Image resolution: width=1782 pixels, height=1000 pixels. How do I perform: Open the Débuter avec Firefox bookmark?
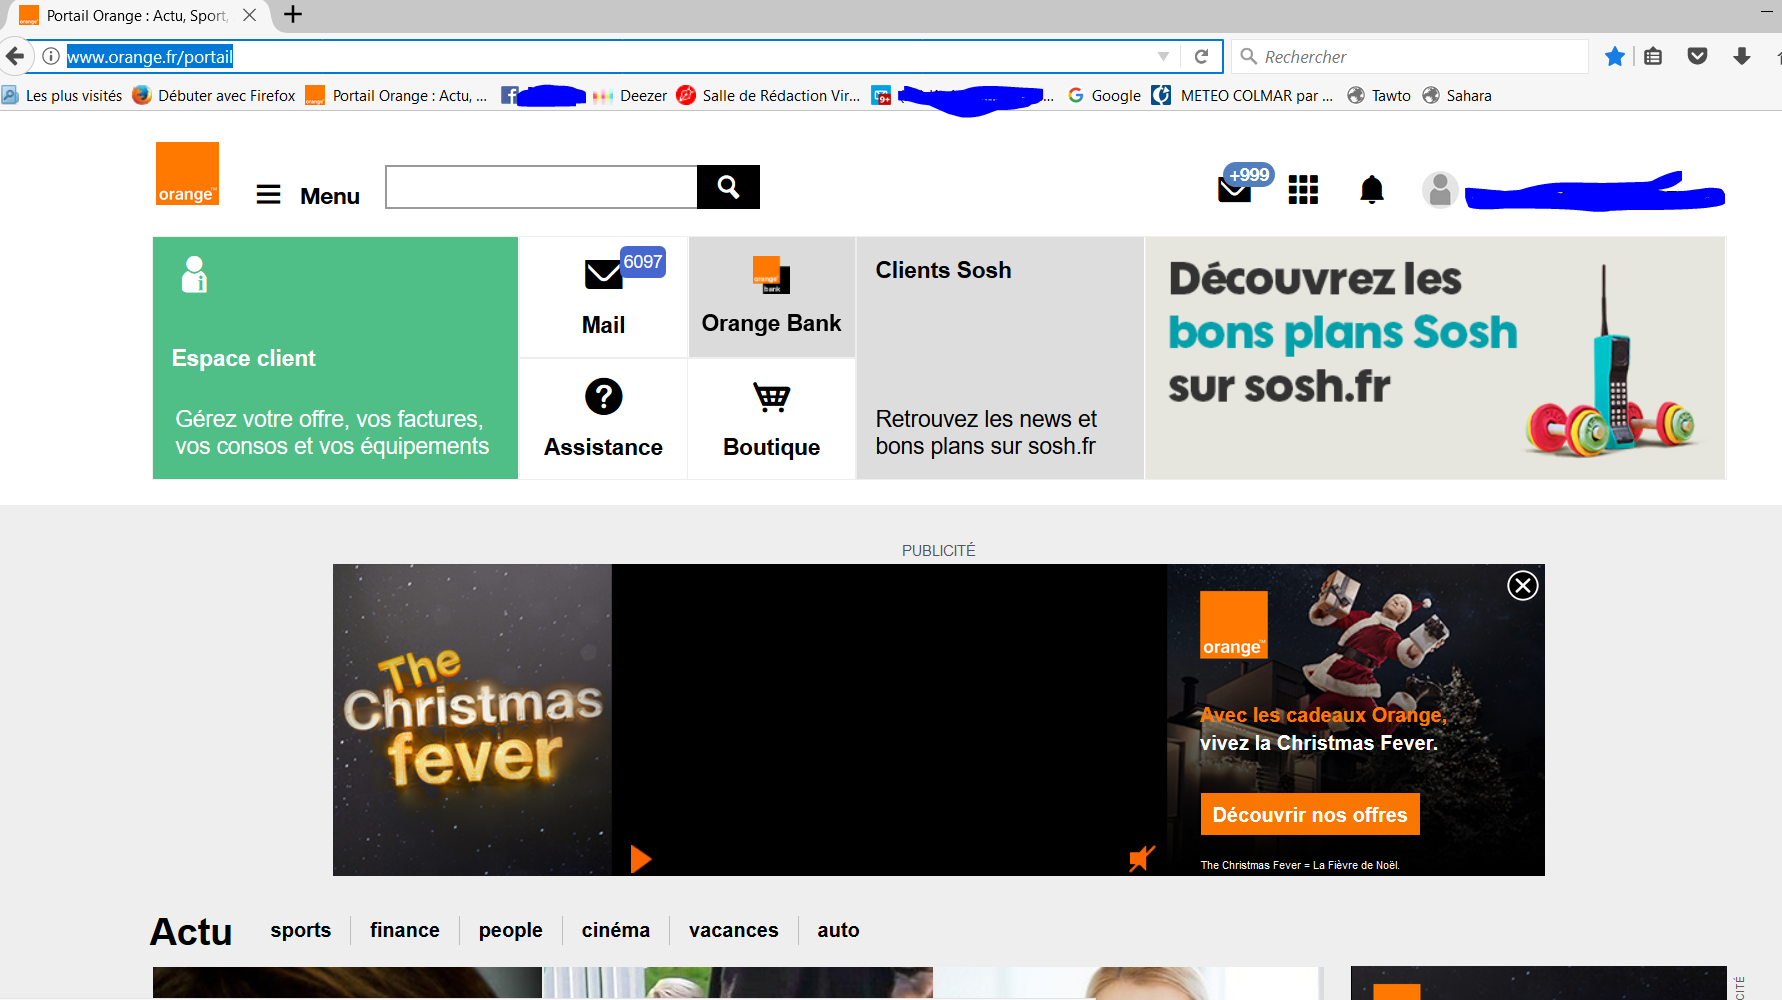click(214, 95)
